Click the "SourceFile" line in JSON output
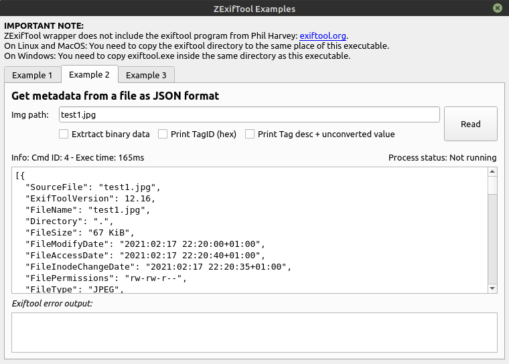 coord(93,187)
